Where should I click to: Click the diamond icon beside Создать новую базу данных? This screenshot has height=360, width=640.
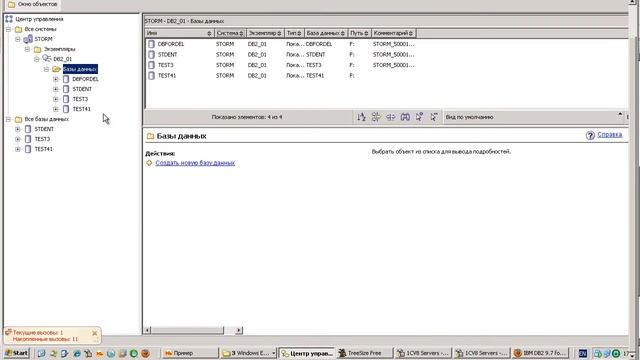[x=149, y=163]
